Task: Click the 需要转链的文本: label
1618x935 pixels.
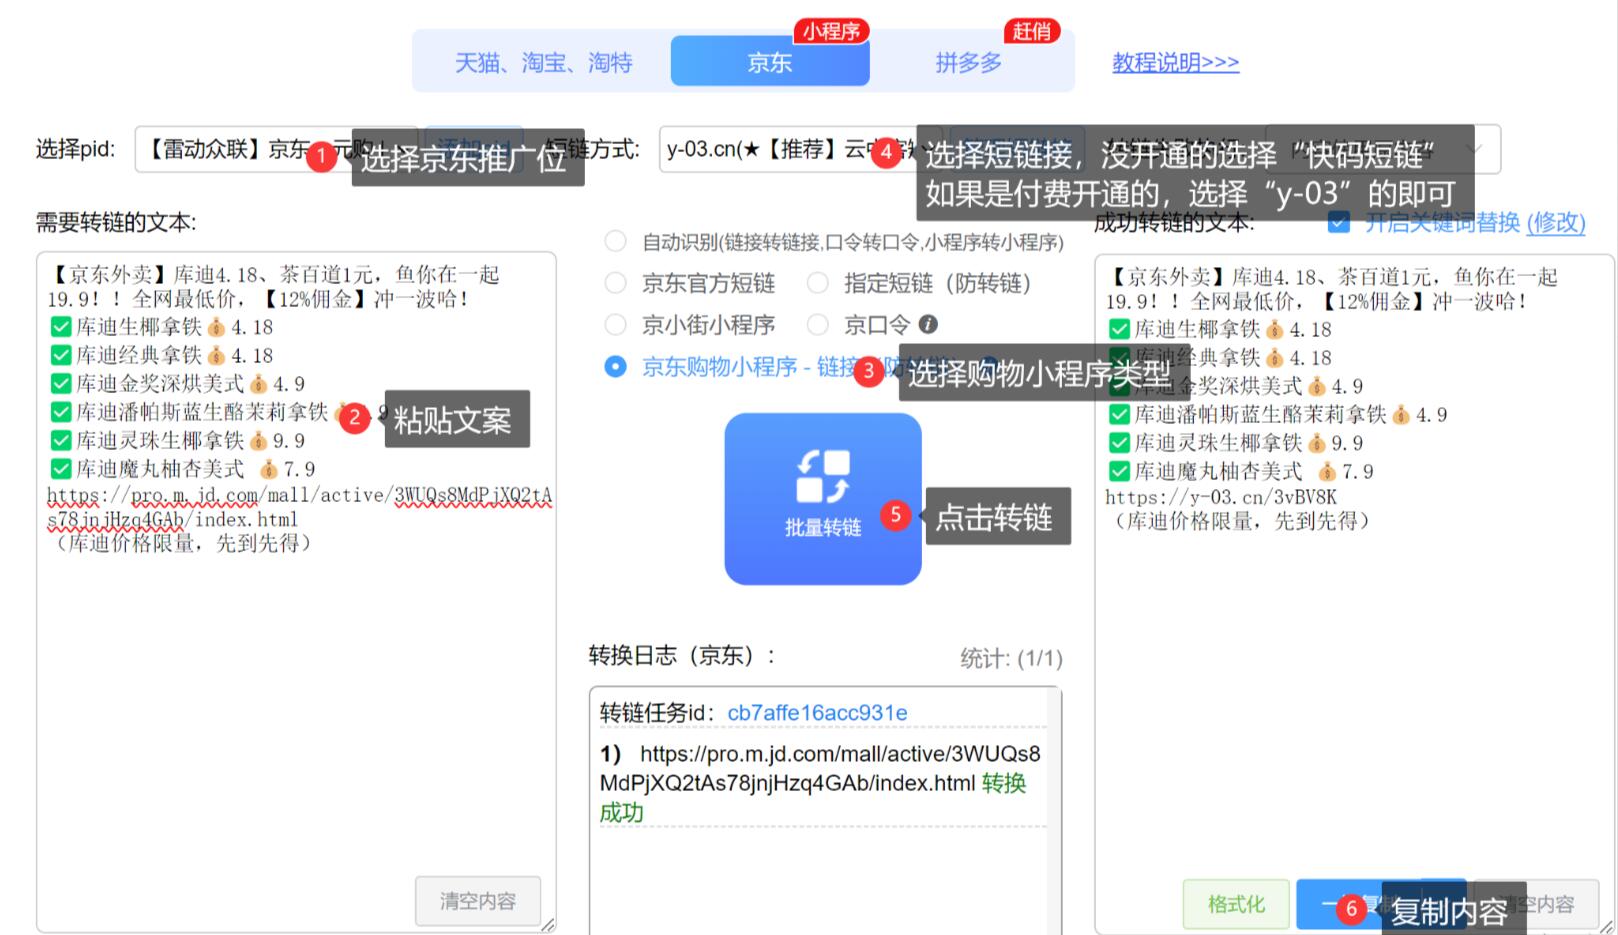Action: [116, 222]
